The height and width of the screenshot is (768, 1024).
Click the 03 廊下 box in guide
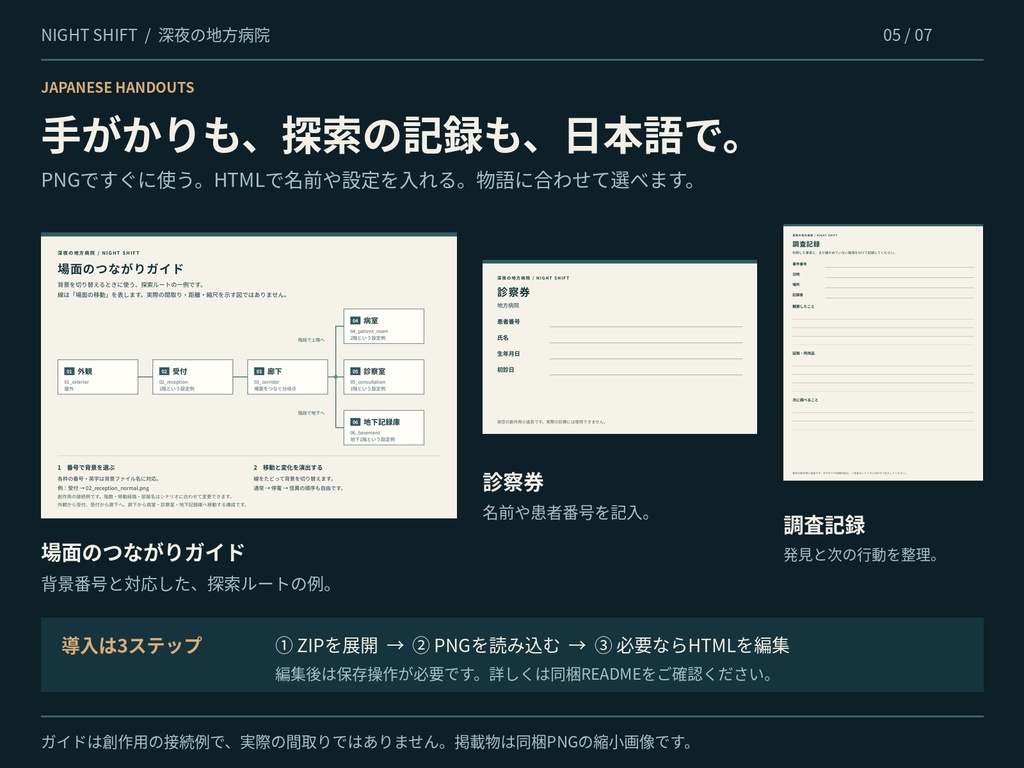click(287, 377)
